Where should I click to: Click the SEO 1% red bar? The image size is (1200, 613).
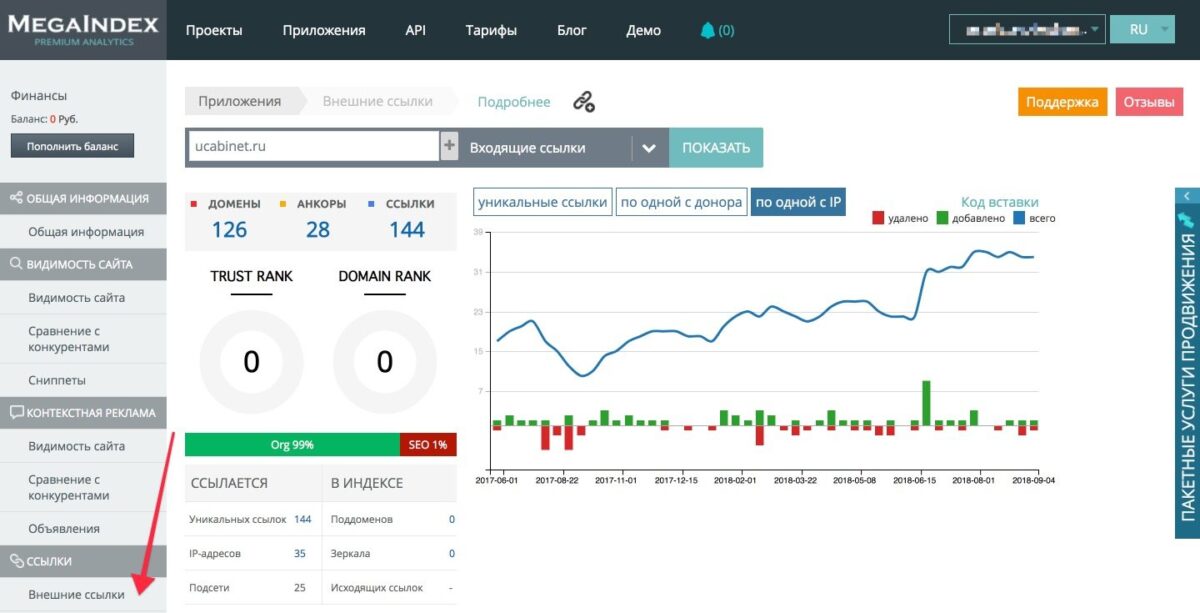[x=428, y=444]
